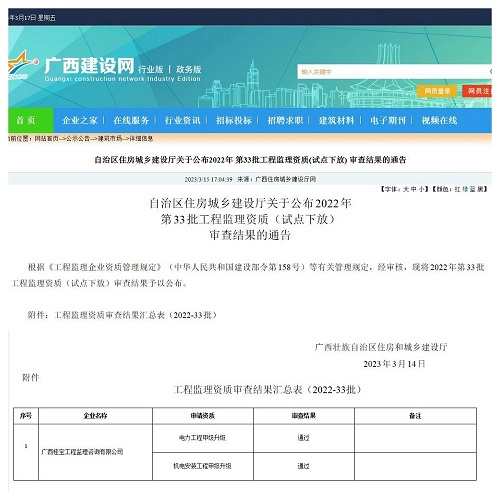The width and height of the screenshot is (500, 500).
Task: Click the 序号 column header
Action: (x=26, y=416)
